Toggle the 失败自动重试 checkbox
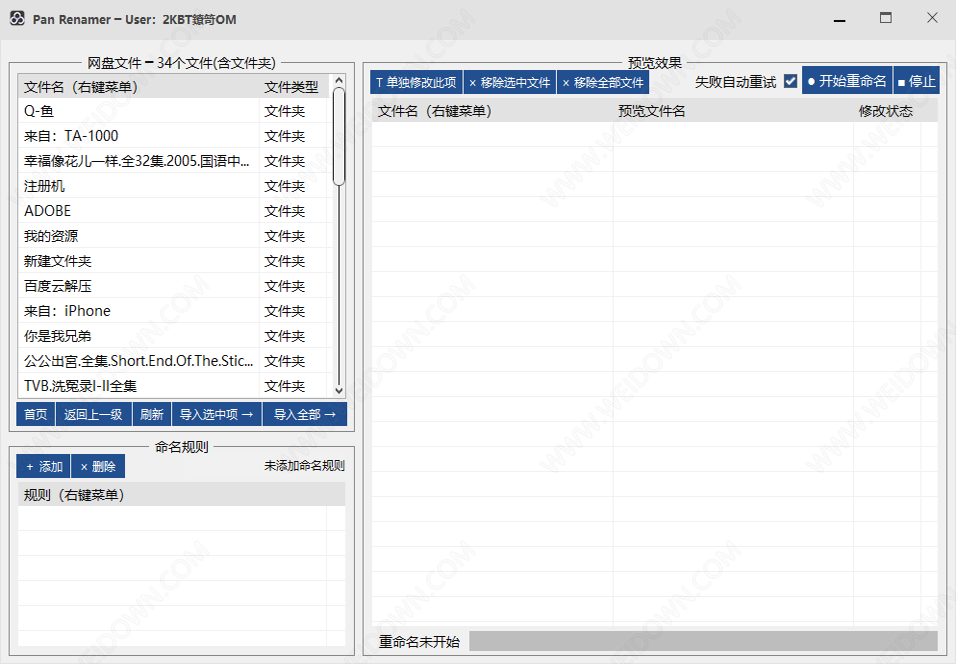 [x=790, y=81]
